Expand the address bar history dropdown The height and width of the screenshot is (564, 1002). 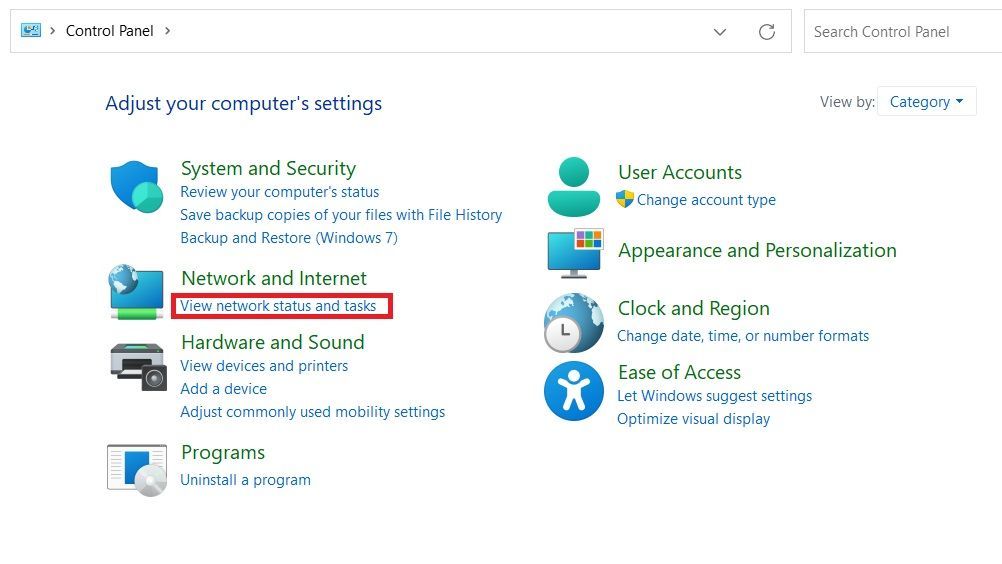point(720,32)
